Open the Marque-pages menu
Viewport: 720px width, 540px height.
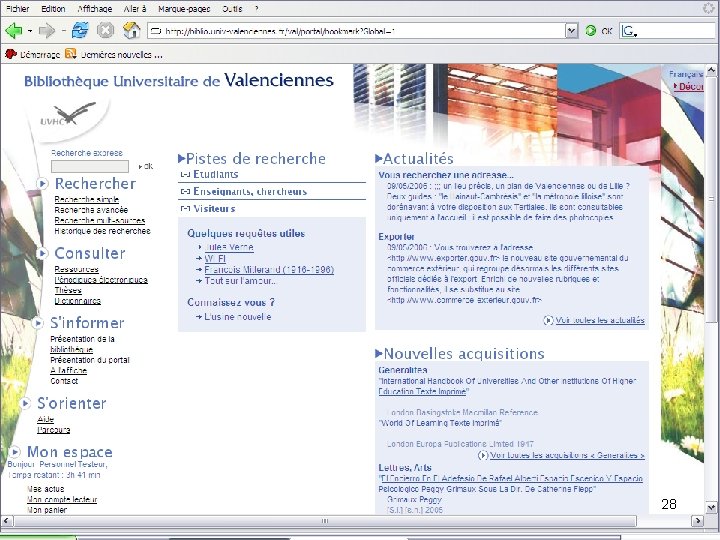[x=184, y=9]
